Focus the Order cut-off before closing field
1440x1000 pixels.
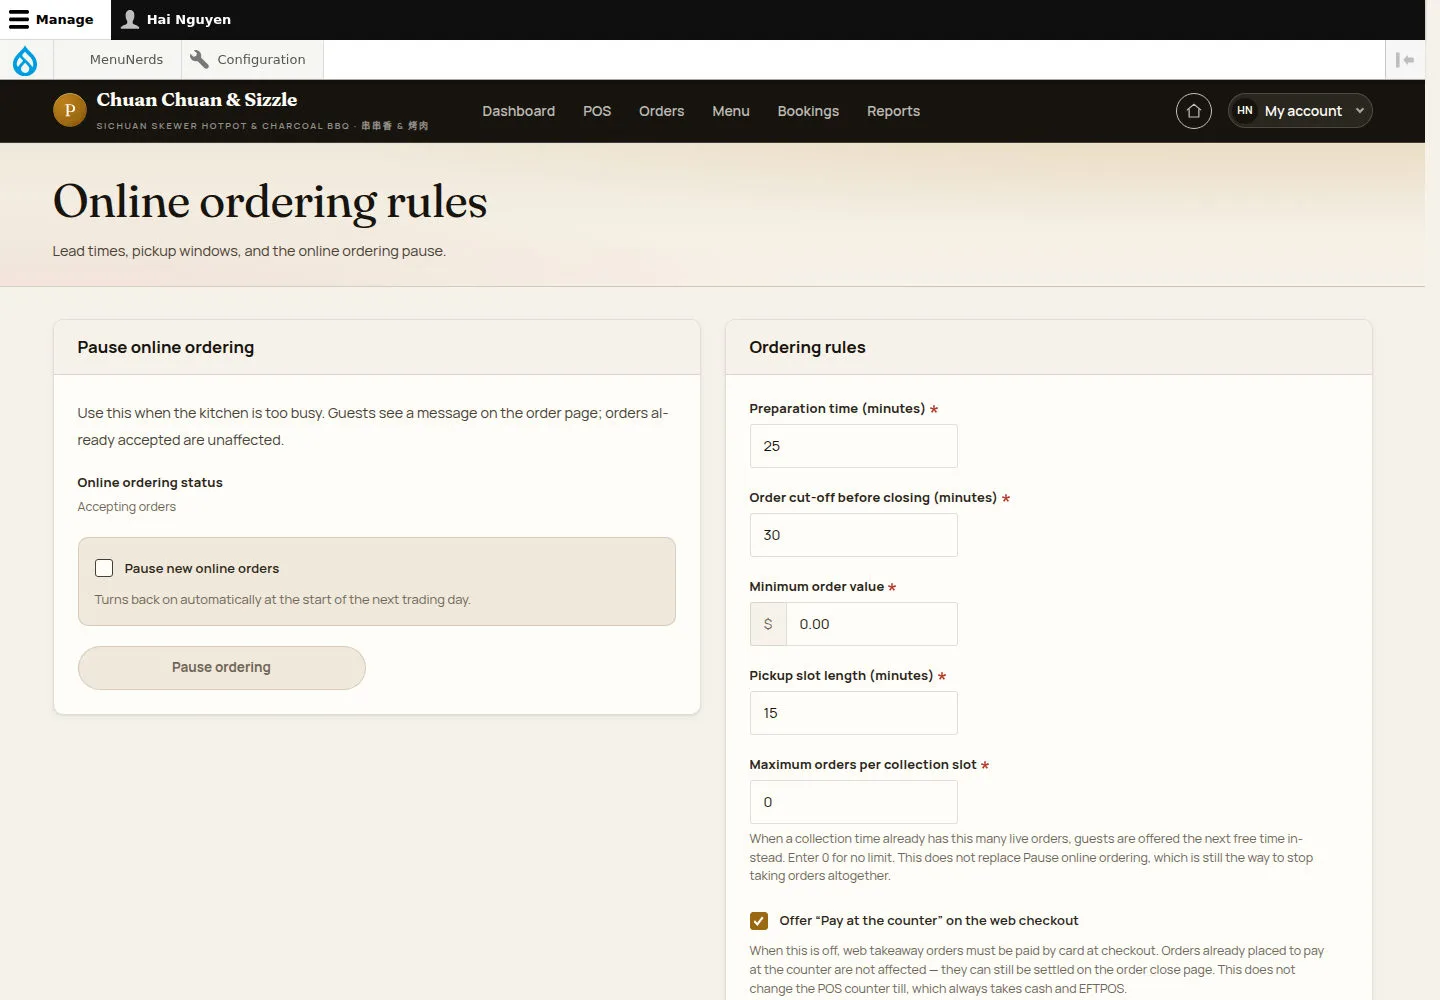click(853, 535)
